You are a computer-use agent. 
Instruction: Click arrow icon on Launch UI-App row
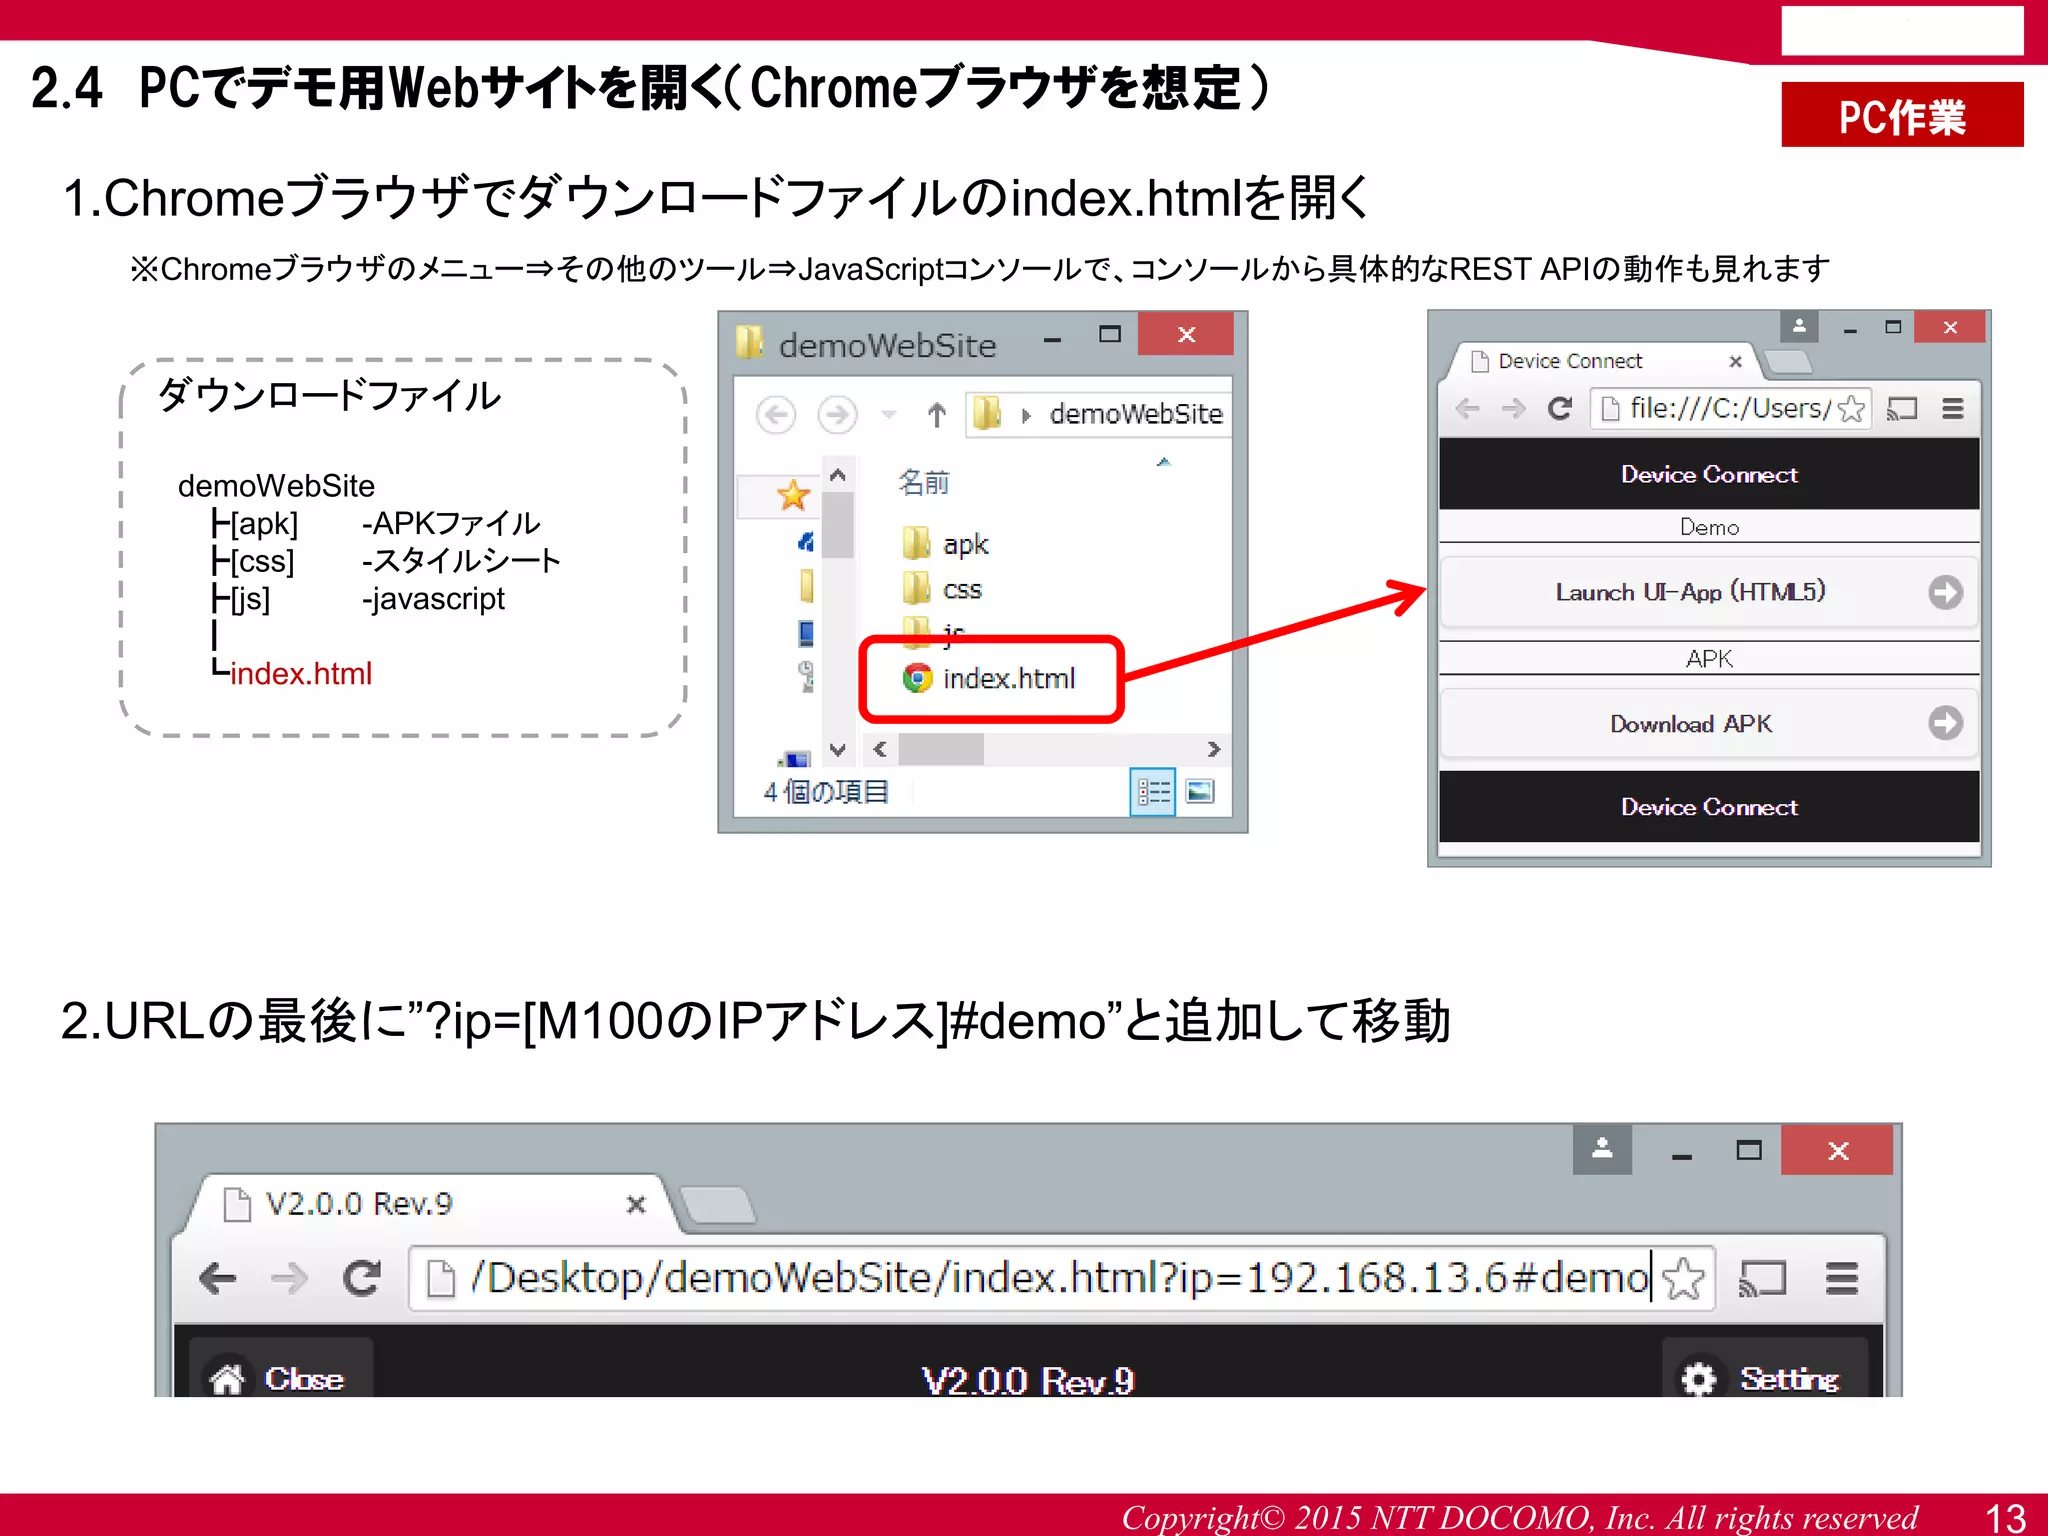(x=1945, y=592)
